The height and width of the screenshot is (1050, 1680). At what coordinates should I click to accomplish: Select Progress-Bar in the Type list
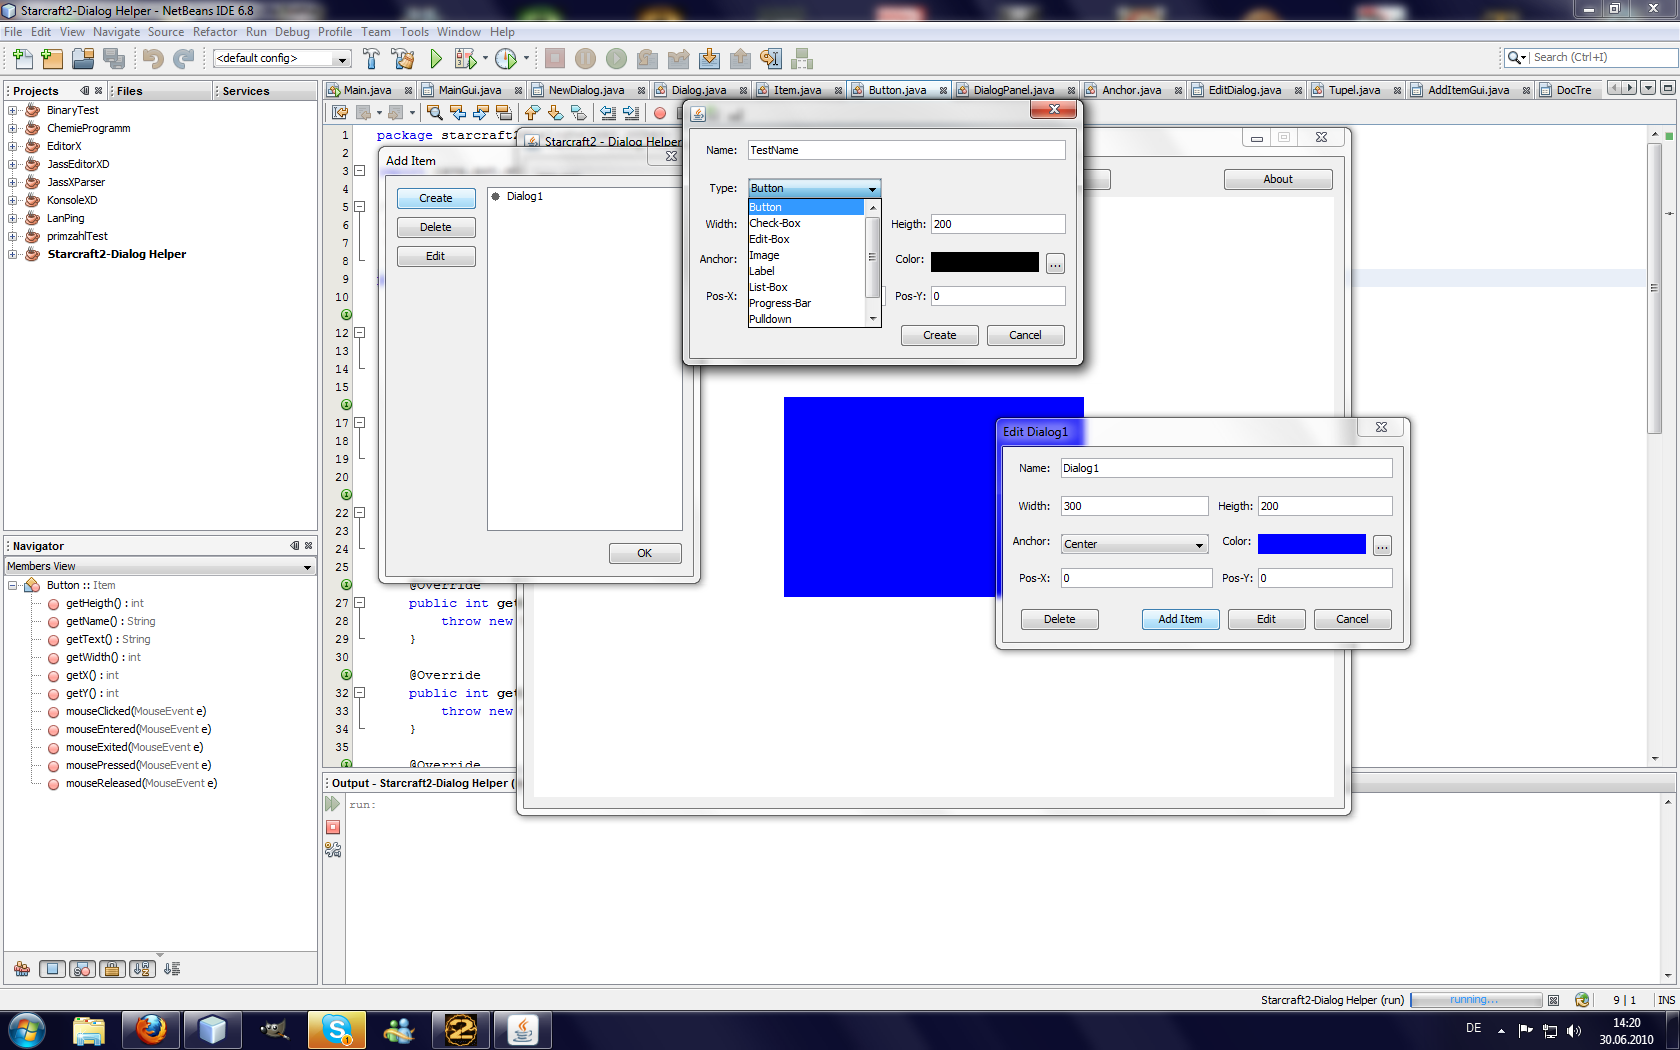click(780, 303)
